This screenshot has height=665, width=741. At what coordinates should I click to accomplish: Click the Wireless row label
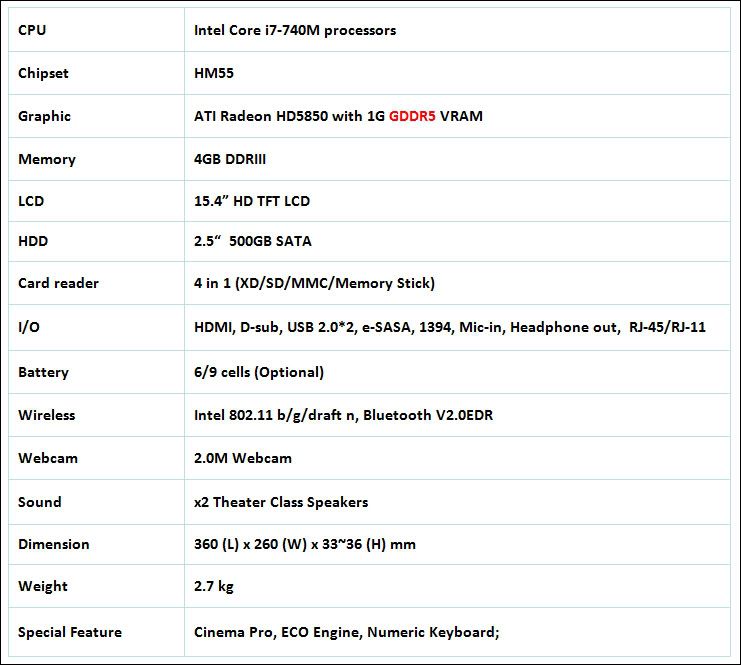46,415
